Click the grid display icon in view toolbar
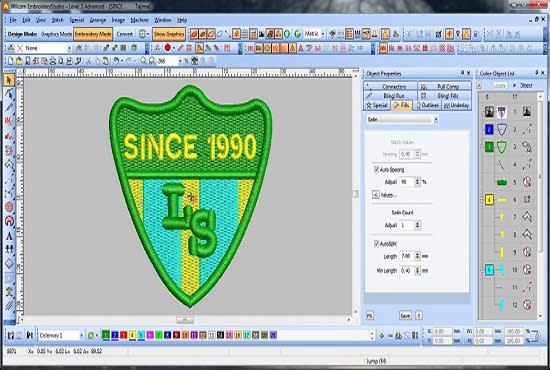The width and height of the screenshot is (550, 370). pos(245,34)
